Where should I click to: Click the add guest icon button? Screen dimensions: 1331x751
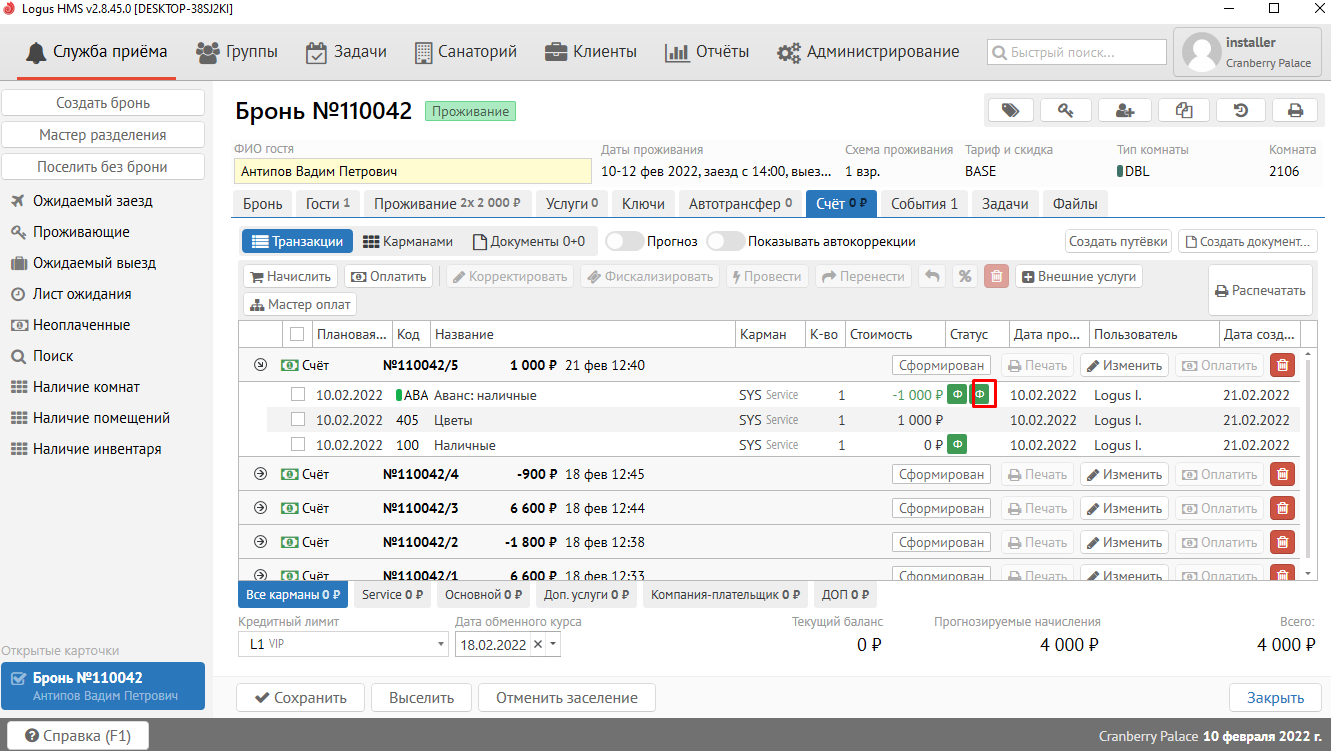(1124, 111)
